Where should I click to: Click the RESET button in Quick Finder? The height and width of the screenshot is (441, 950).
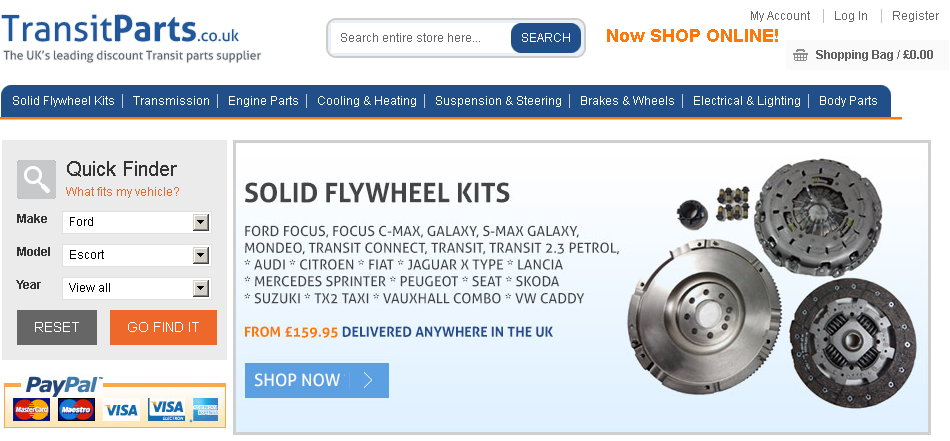coord(57,328)
